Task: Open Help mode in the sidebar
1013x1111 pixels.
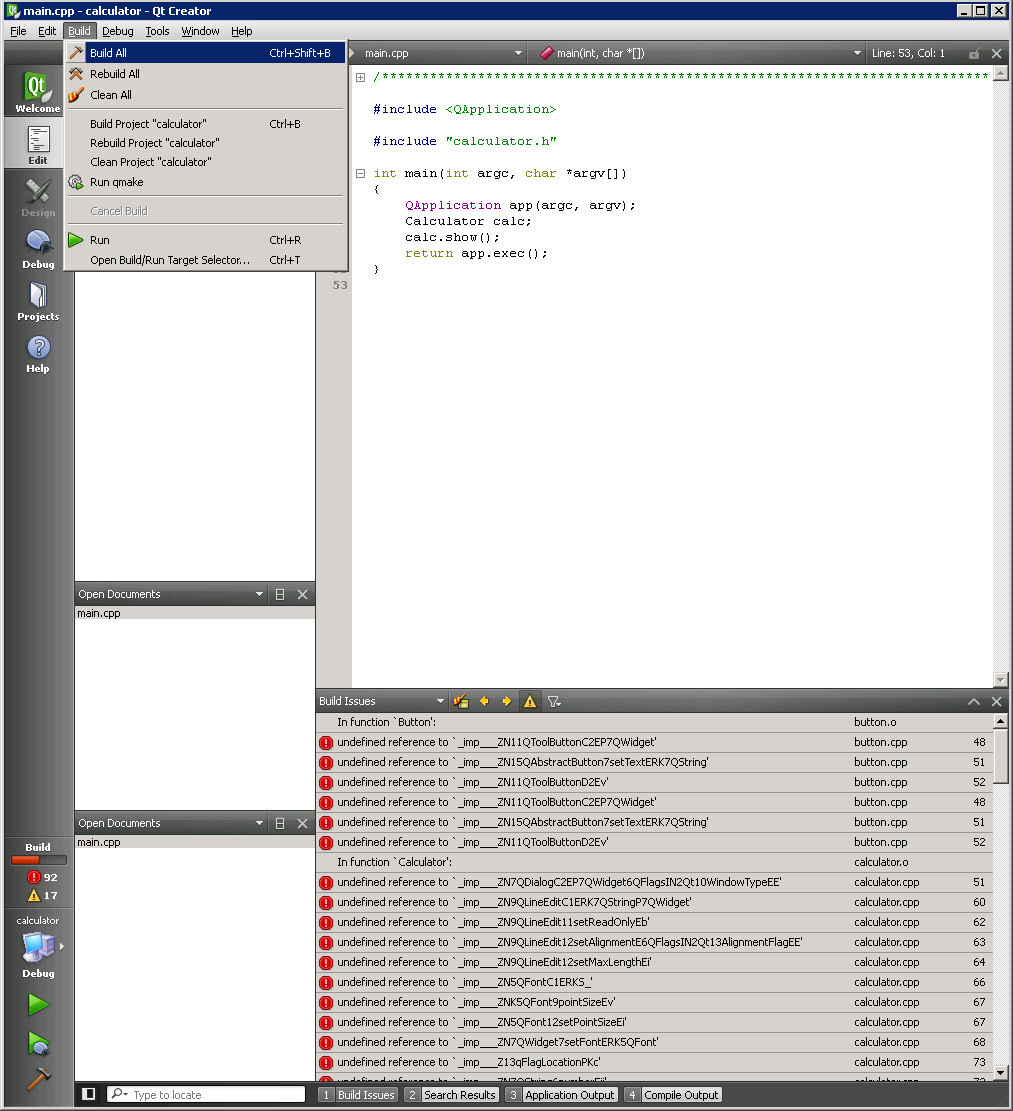Action: pos(38,352)
